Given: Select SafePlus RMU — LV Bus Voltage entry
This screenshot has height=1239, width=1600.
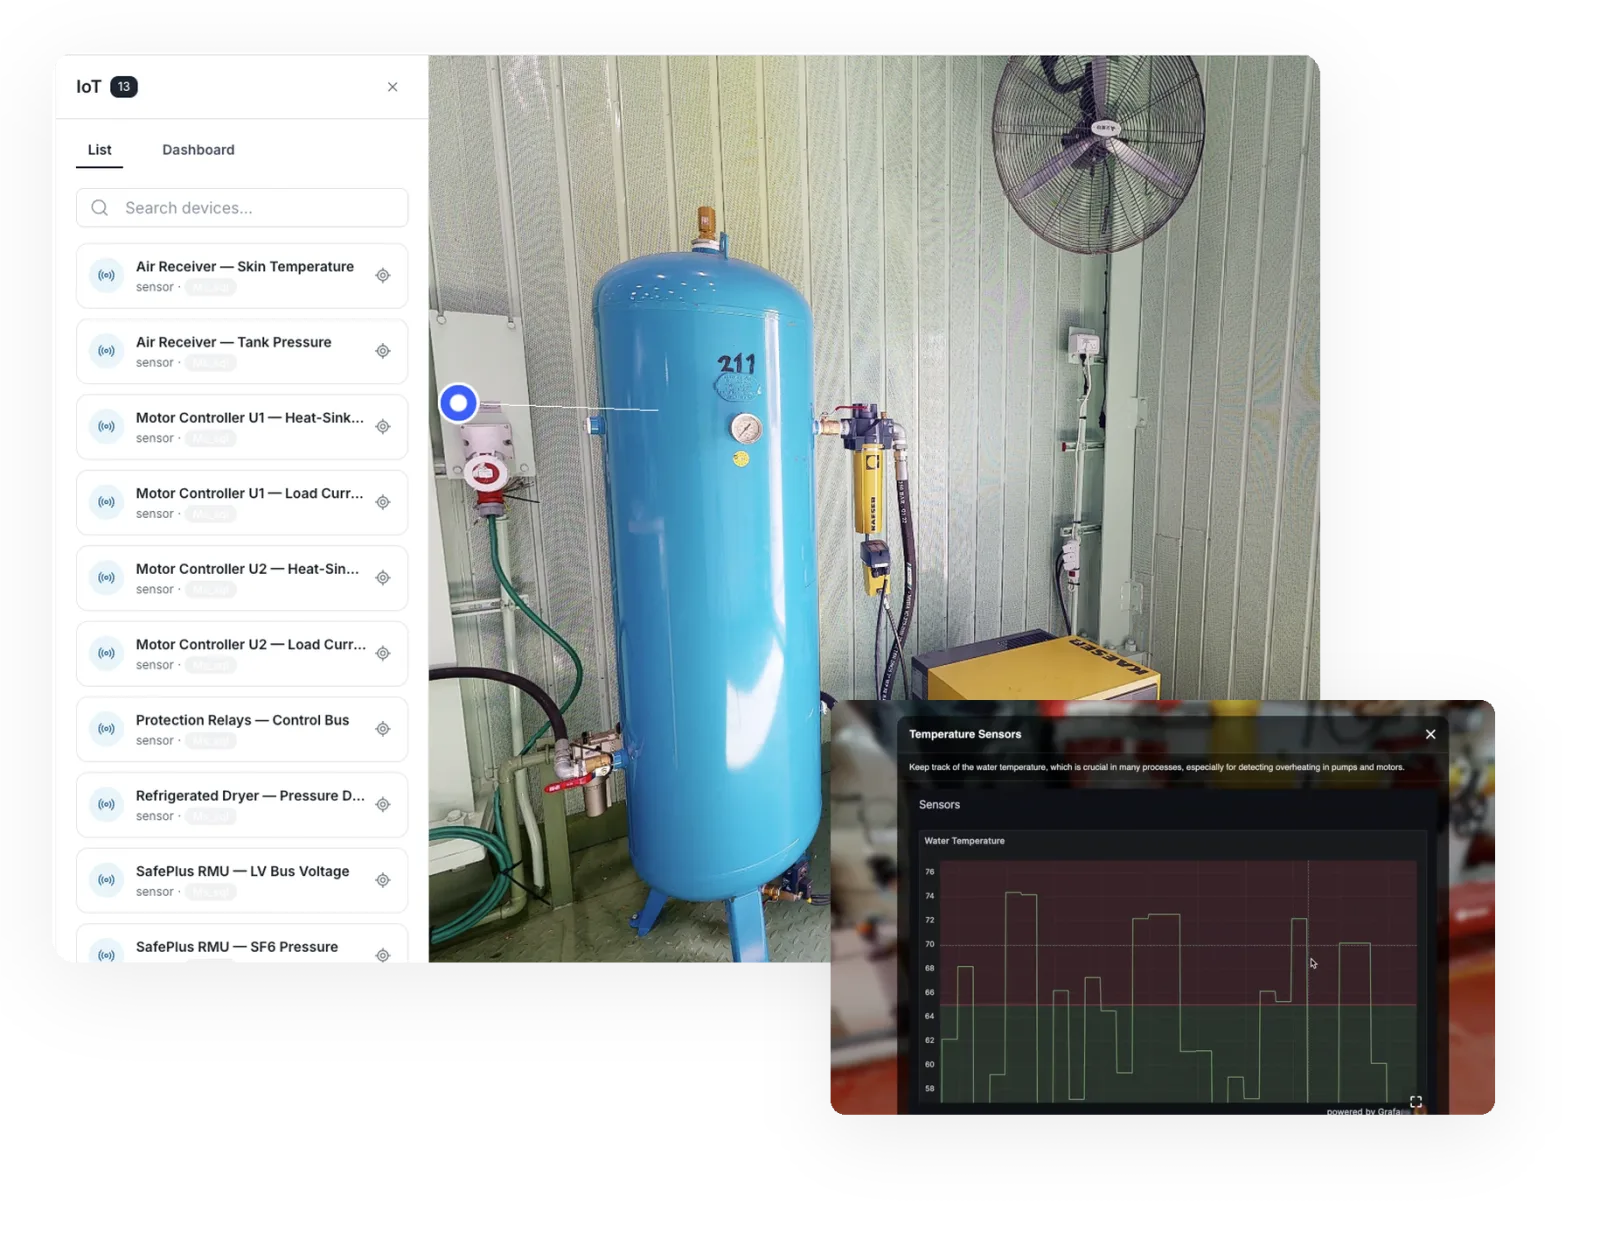Looking at the screenshot, I should (242, 880).
